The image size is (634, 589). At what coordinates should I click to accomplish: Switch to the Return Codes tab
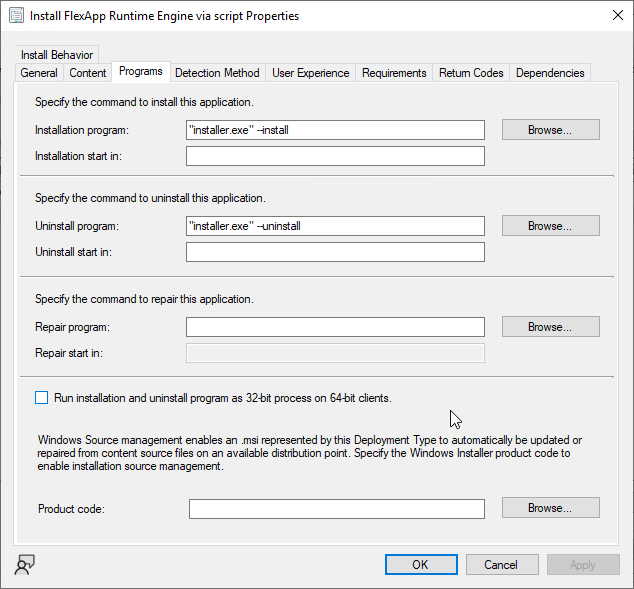coord(471,73)
